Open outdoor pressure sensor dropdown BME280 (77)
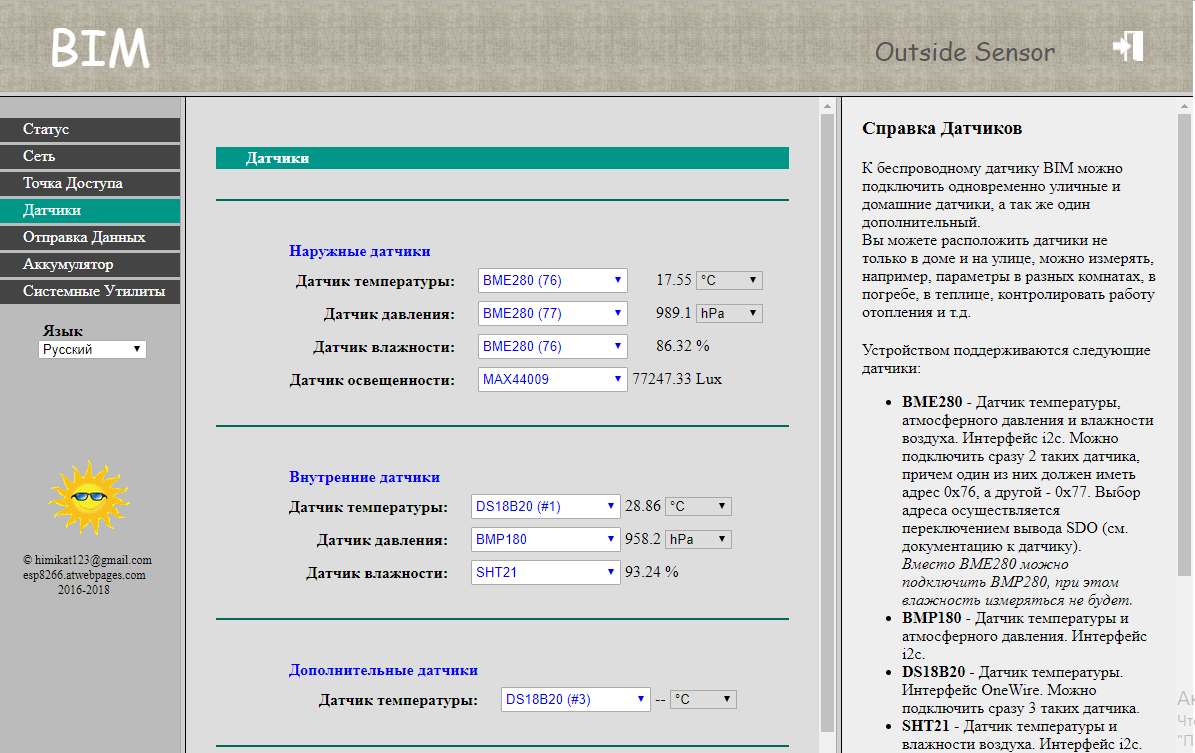 (552, 314)
